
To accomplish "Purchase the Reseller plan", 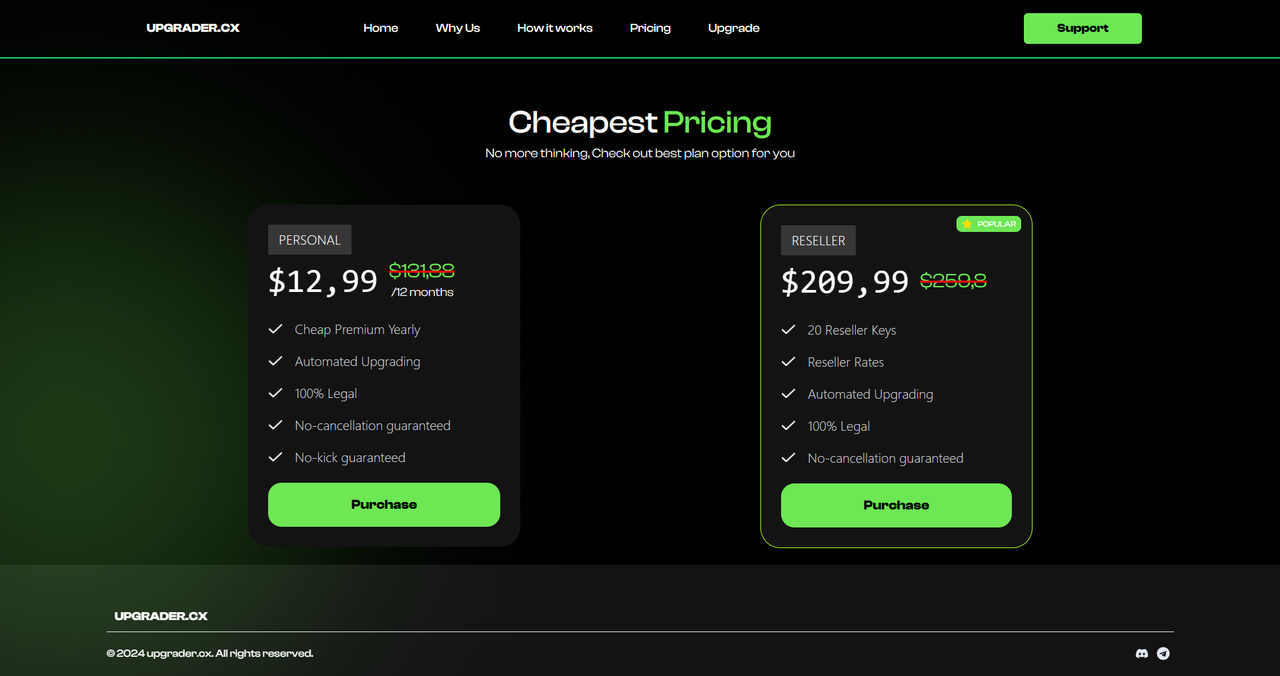I will tap(896, 505).
